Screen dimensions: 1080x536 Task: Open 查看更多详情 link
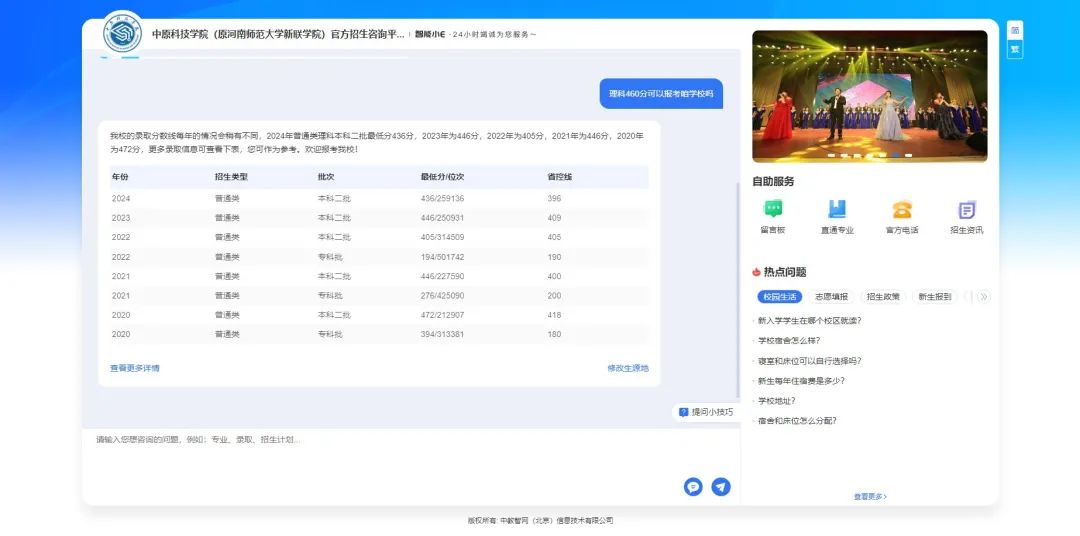135,369
